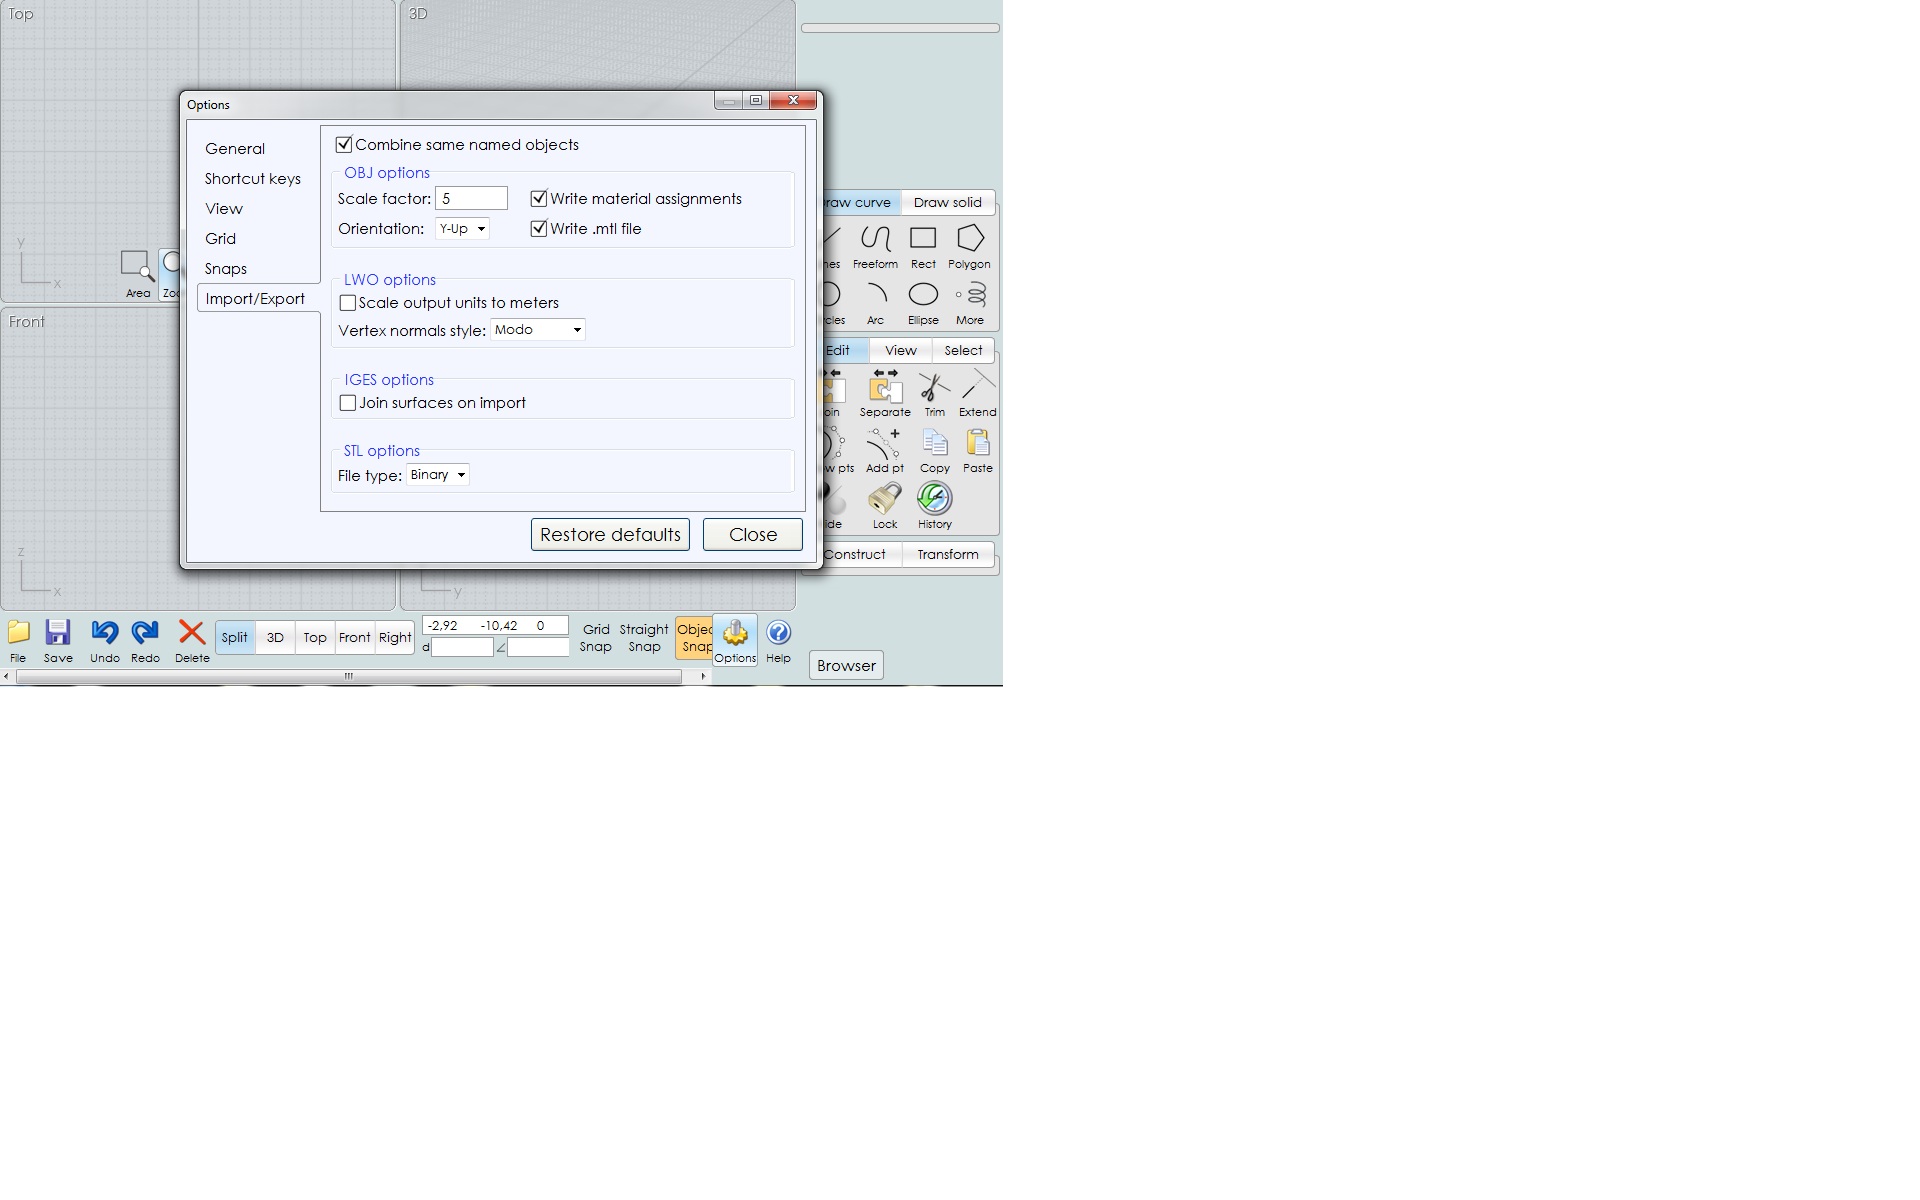Open the Browser button
The image size is (1920, 1200).
pos(846,665)
